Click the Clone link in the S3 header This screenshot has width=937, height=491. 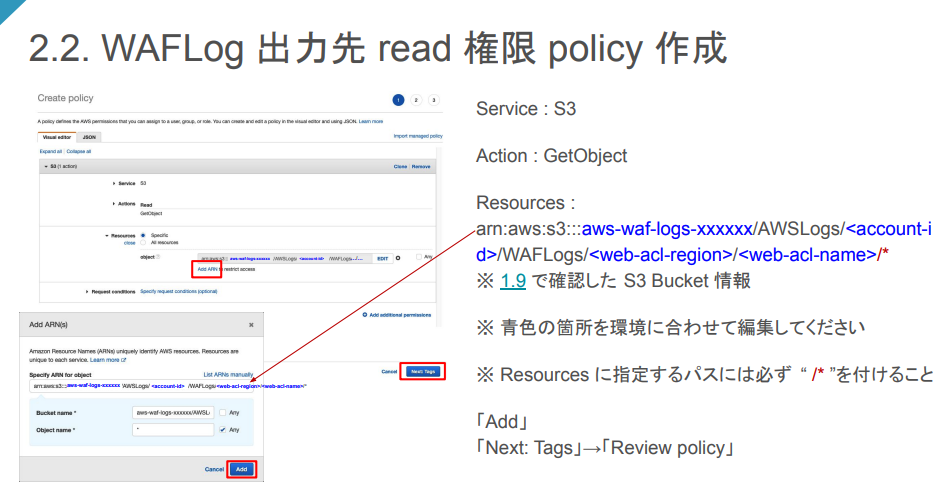(x=400, y=167)
